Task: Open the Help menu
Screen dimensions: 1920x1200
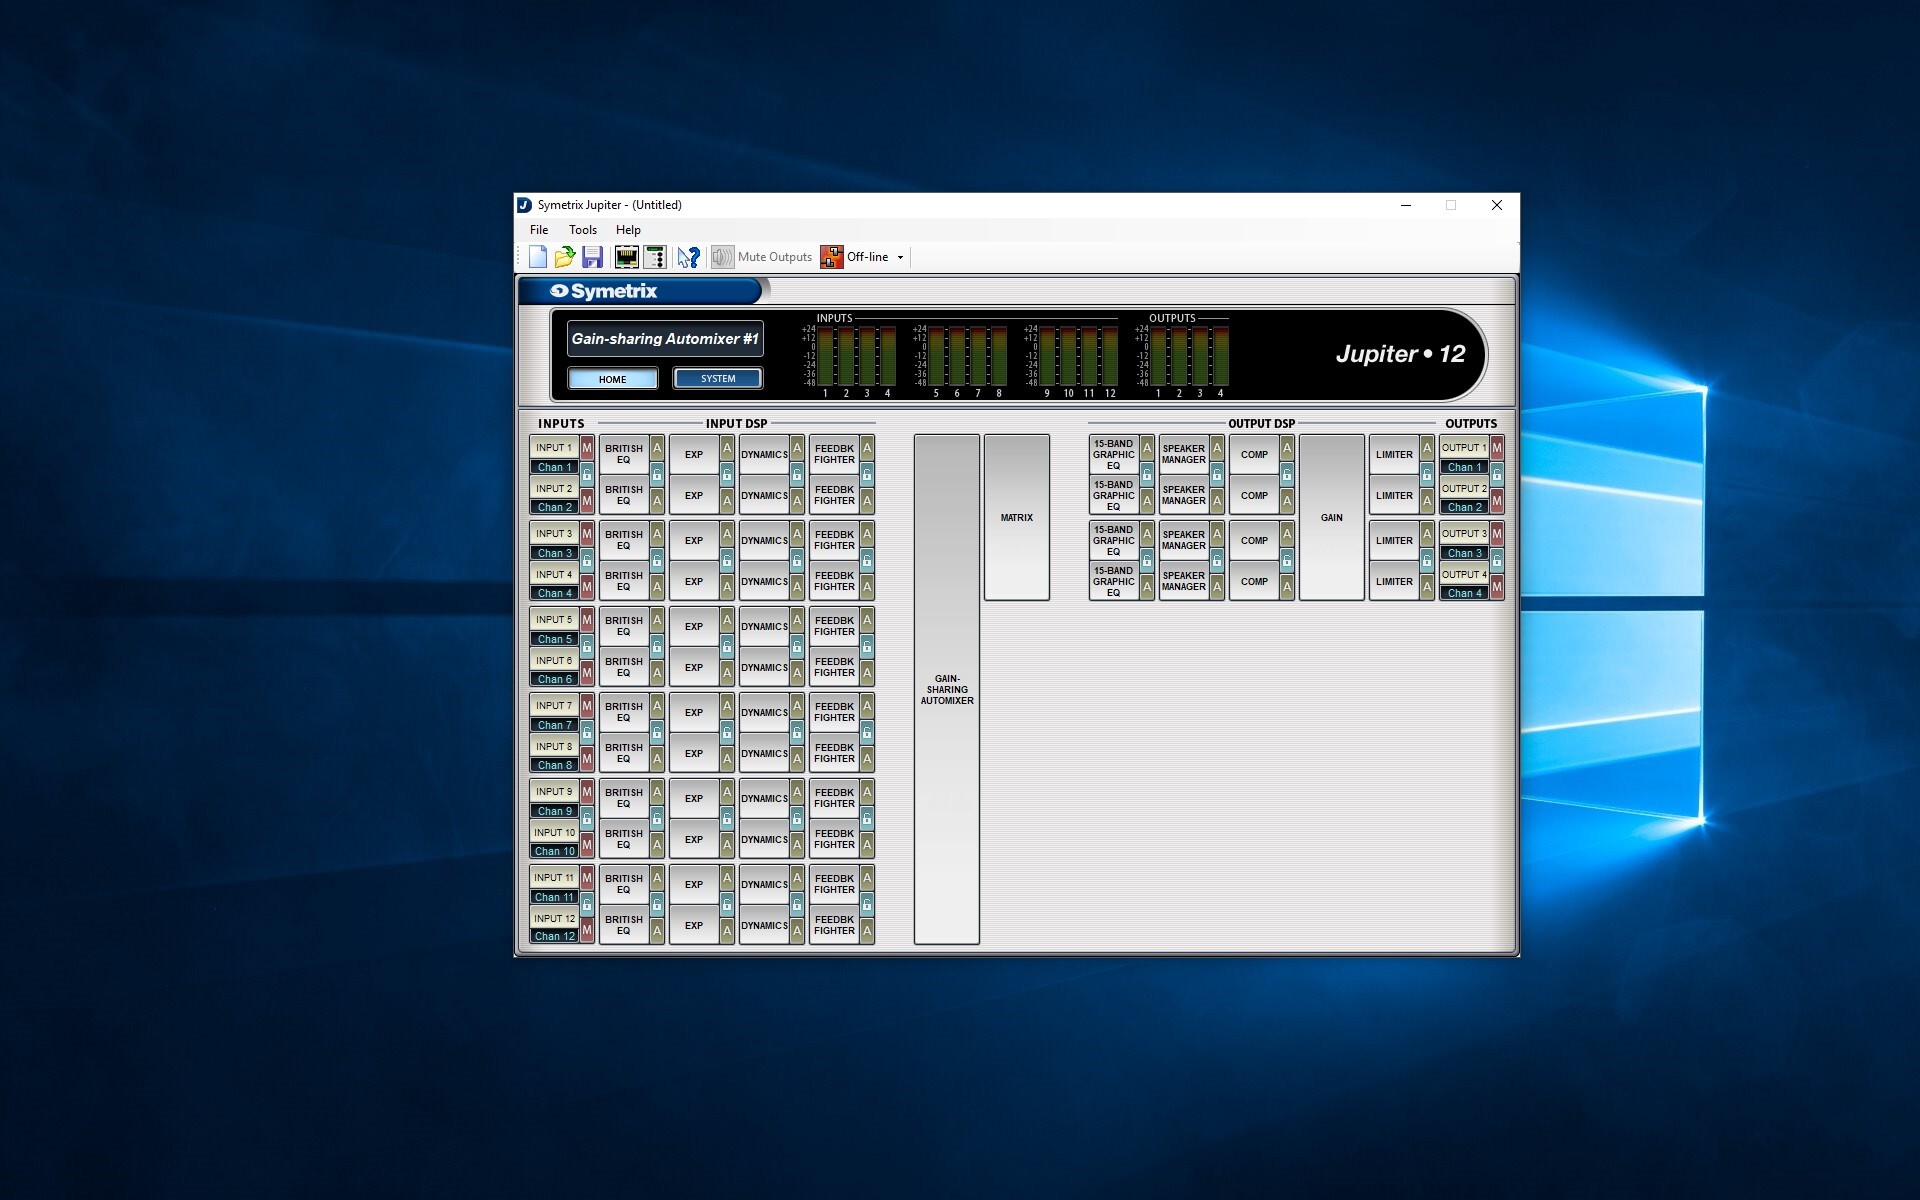Action: pos(628,230)
